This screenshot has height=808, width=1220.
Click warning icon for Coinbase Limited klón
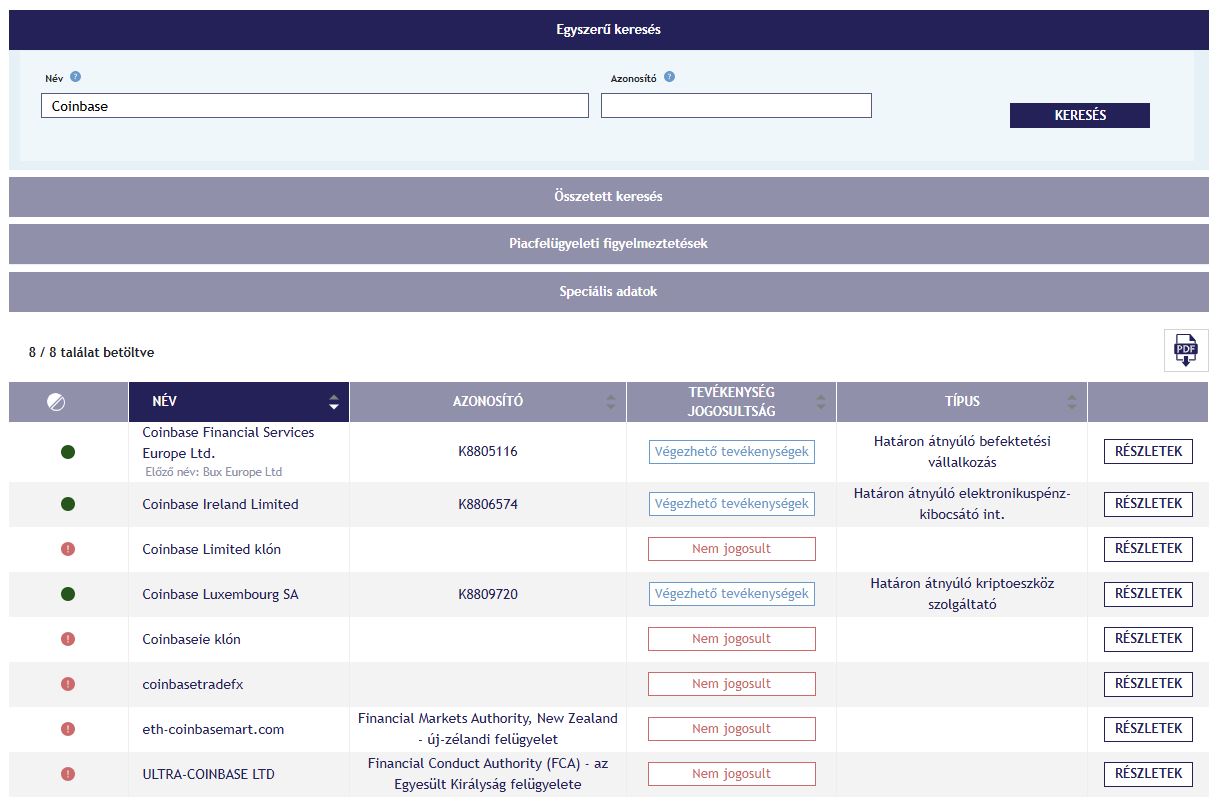[68, 549]
